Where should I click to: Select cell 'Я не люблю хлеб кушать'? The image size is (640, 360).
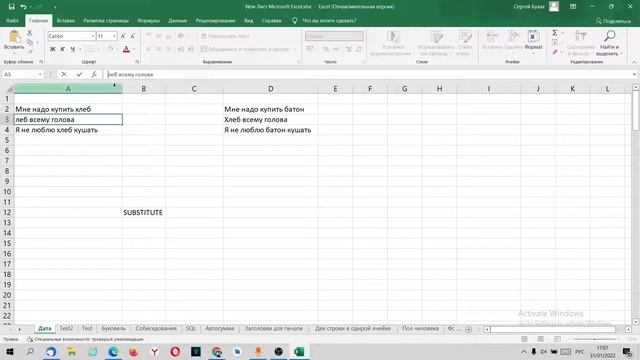[x=68, y=130]
